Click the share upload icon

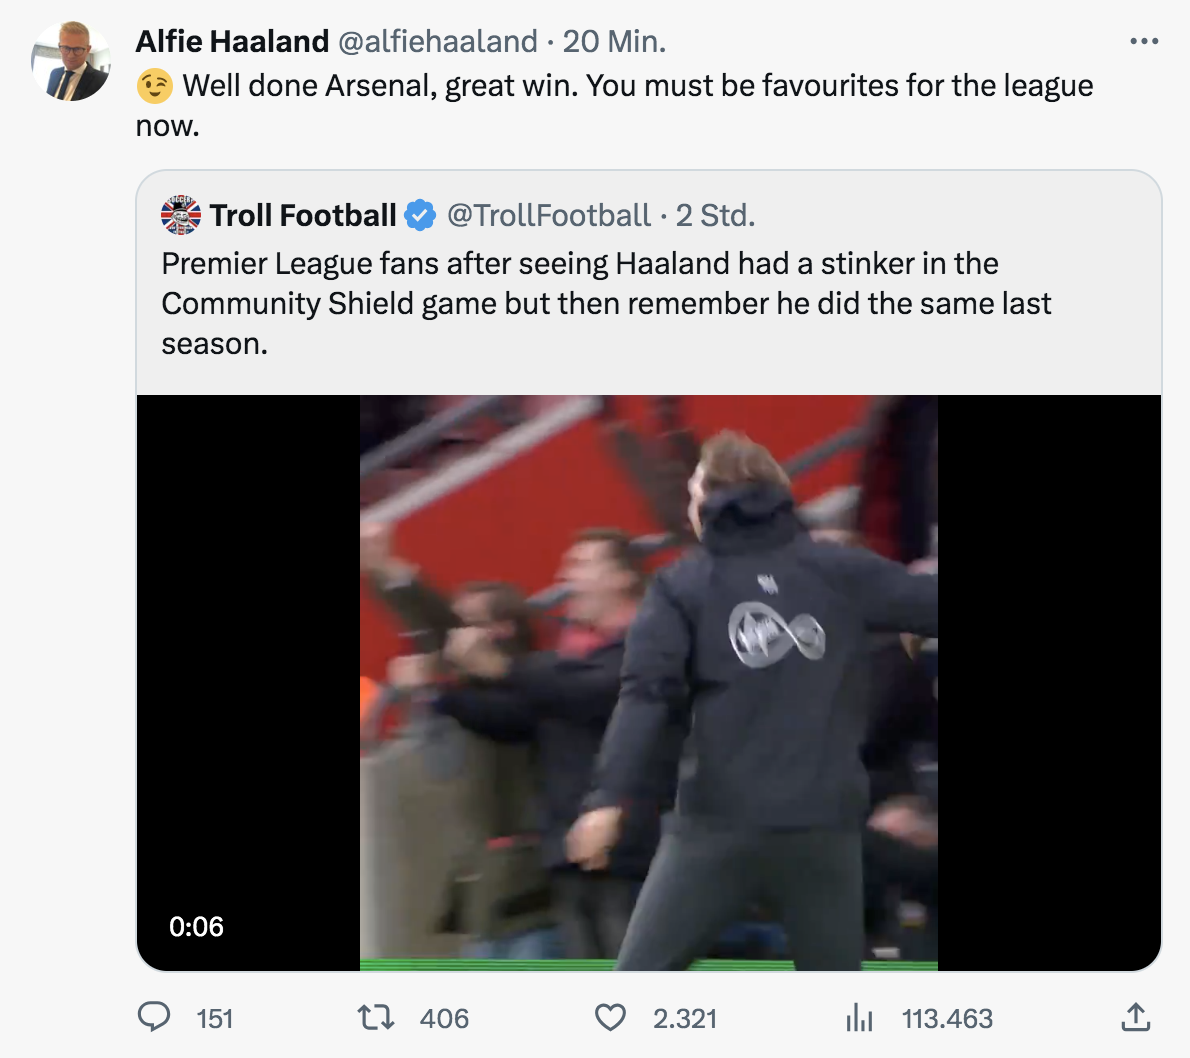(x=1135, y=1018)
